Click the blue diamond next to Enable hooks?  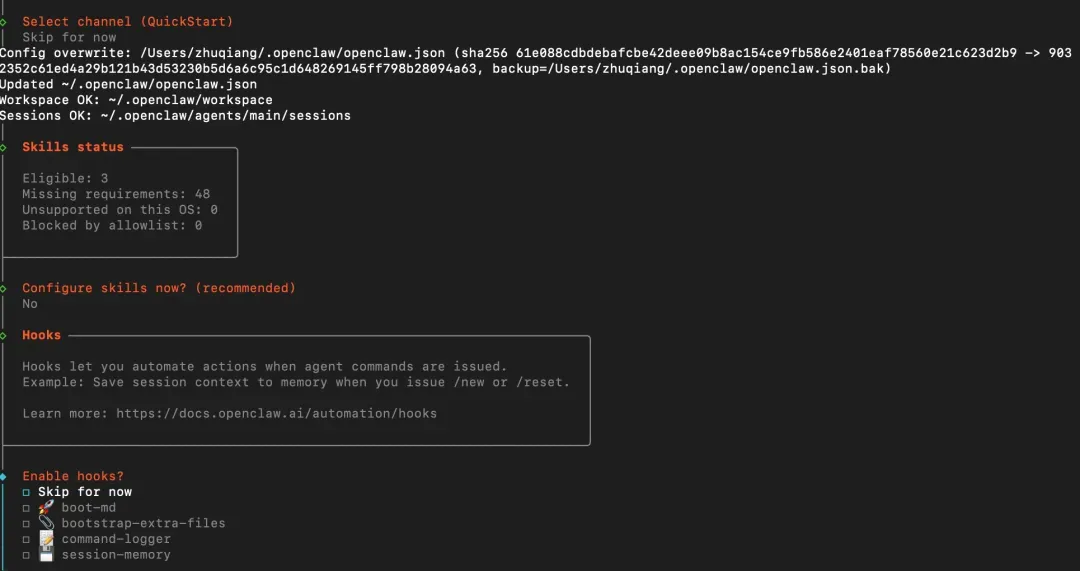pyautogui.click(x=3, y=477)
